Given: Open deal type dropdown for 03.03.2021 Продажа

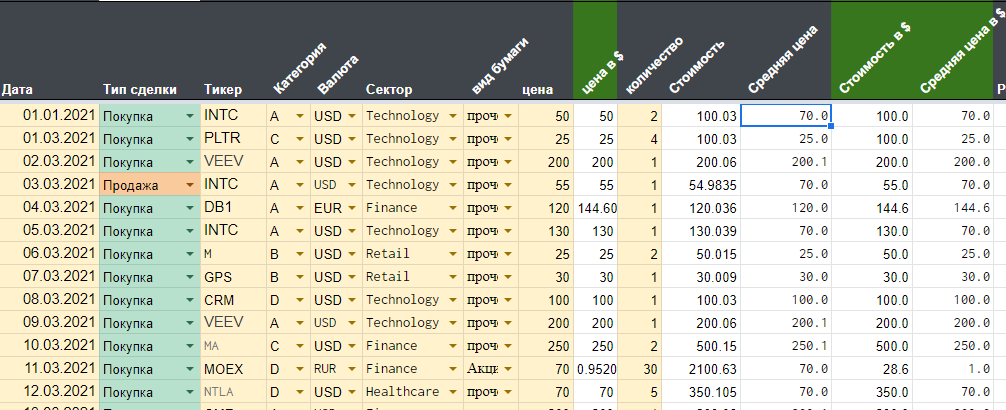Looking at the screenshot, I should coord(190,185).
